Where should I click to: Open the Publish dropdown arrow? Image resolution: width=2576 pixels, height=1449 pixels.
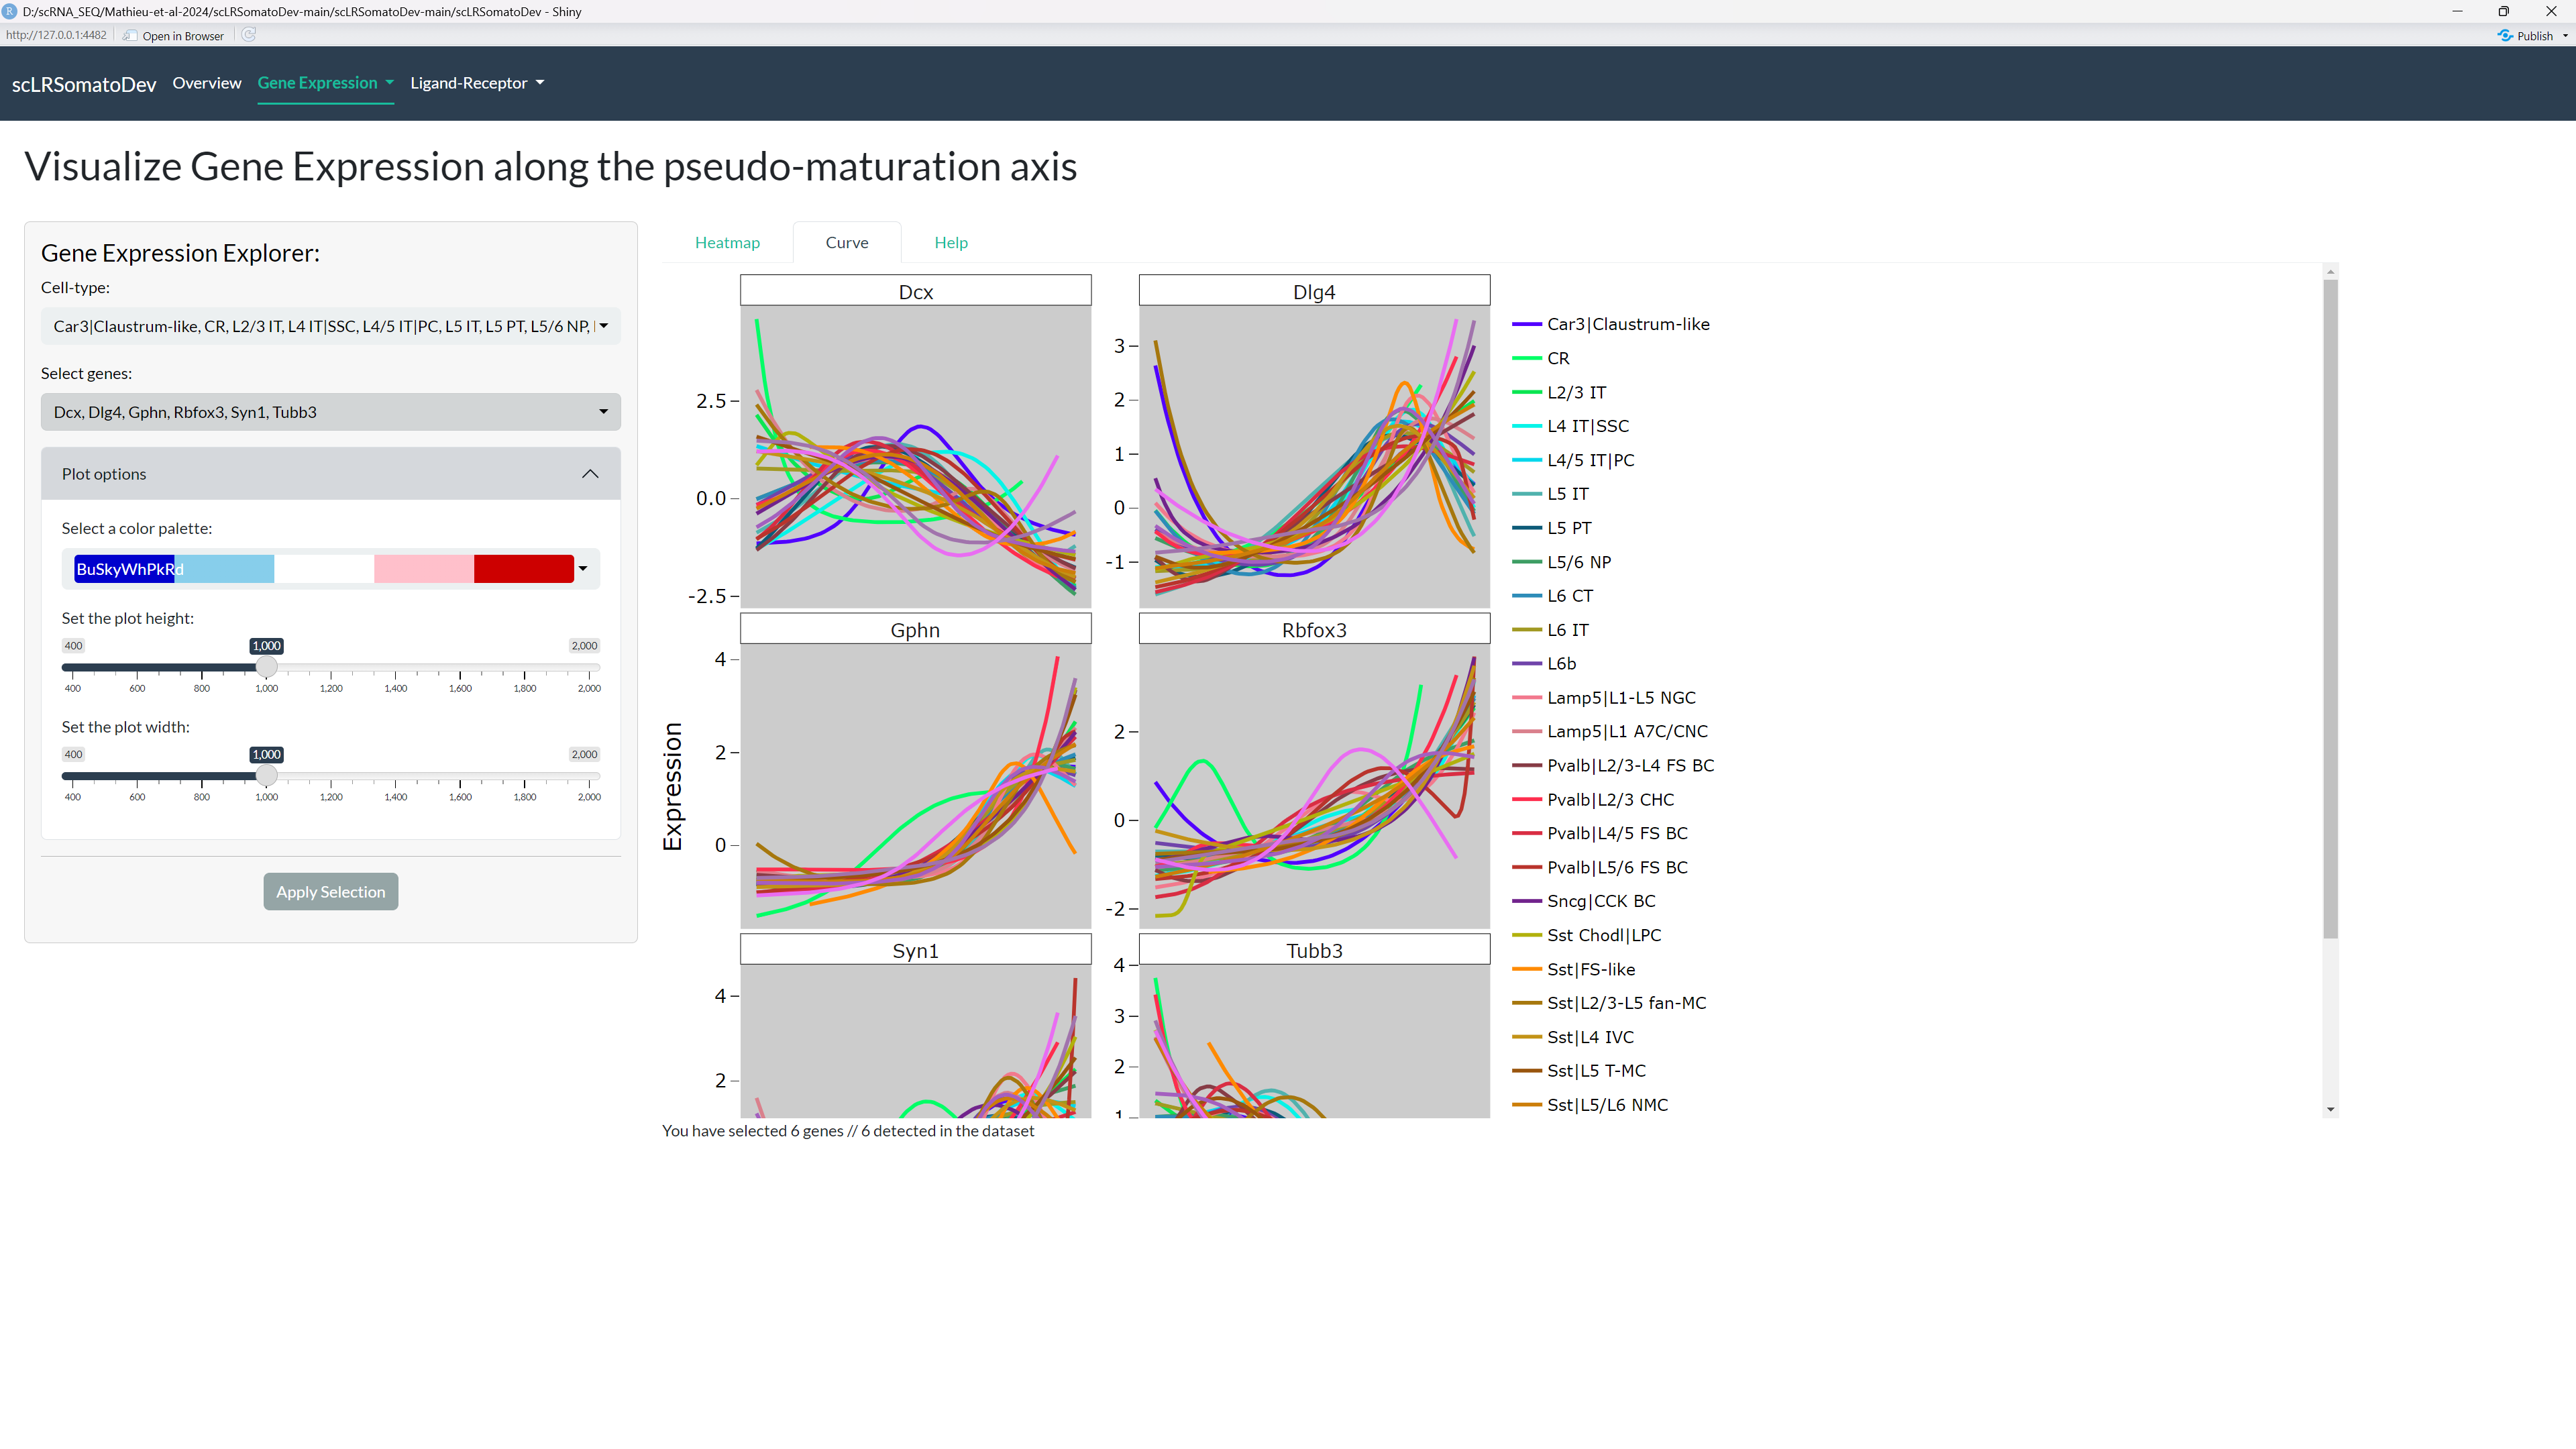point(2565,35)
